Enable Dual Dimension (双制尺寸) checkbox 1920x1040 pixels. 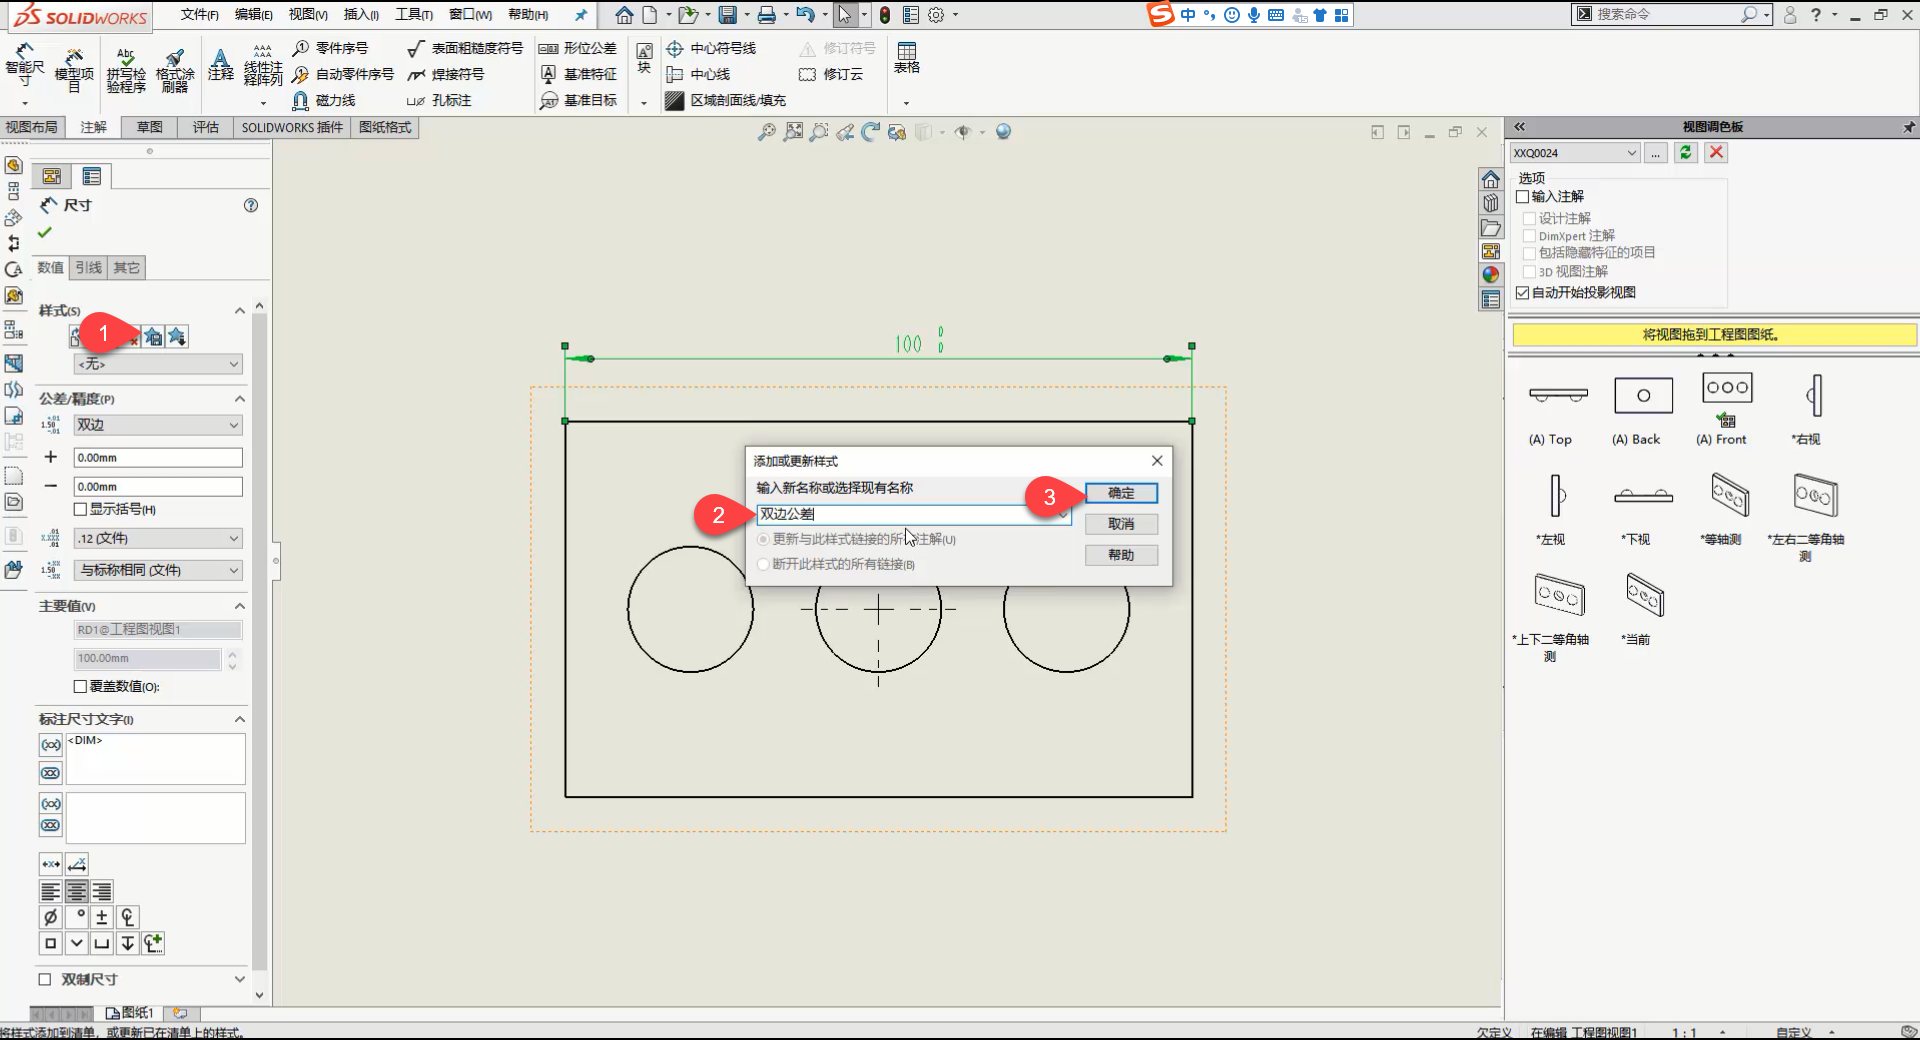[44, 979]
